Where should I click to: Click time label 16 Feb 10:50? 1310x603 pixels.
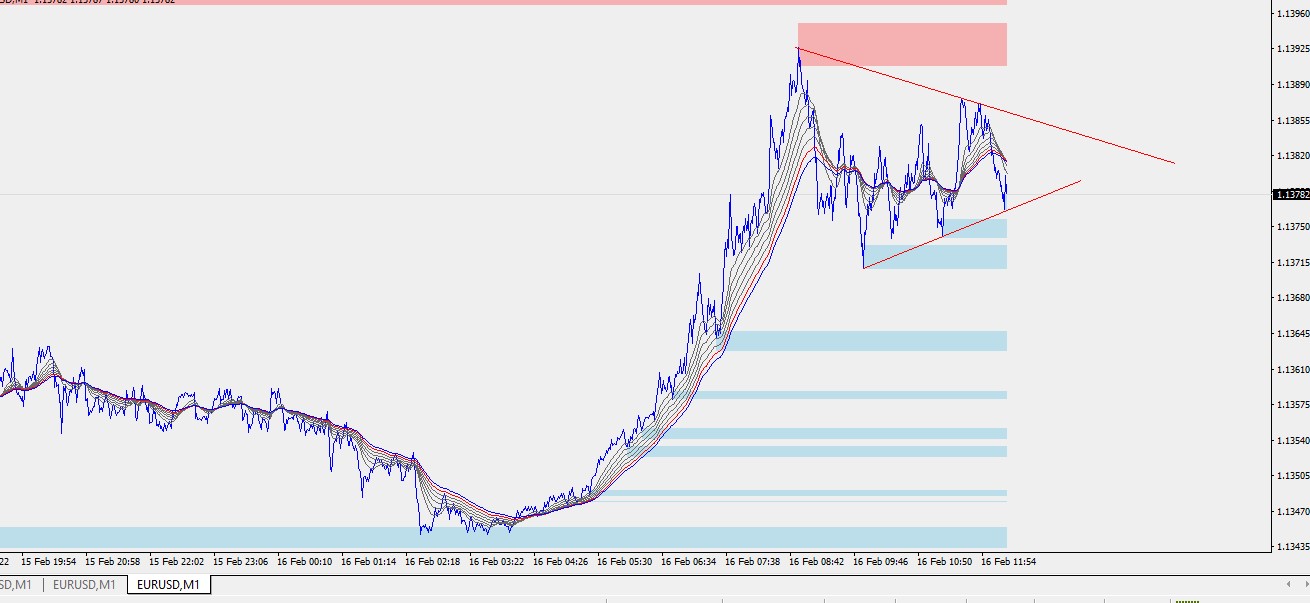pyautogui.click(x=945, y=562)
